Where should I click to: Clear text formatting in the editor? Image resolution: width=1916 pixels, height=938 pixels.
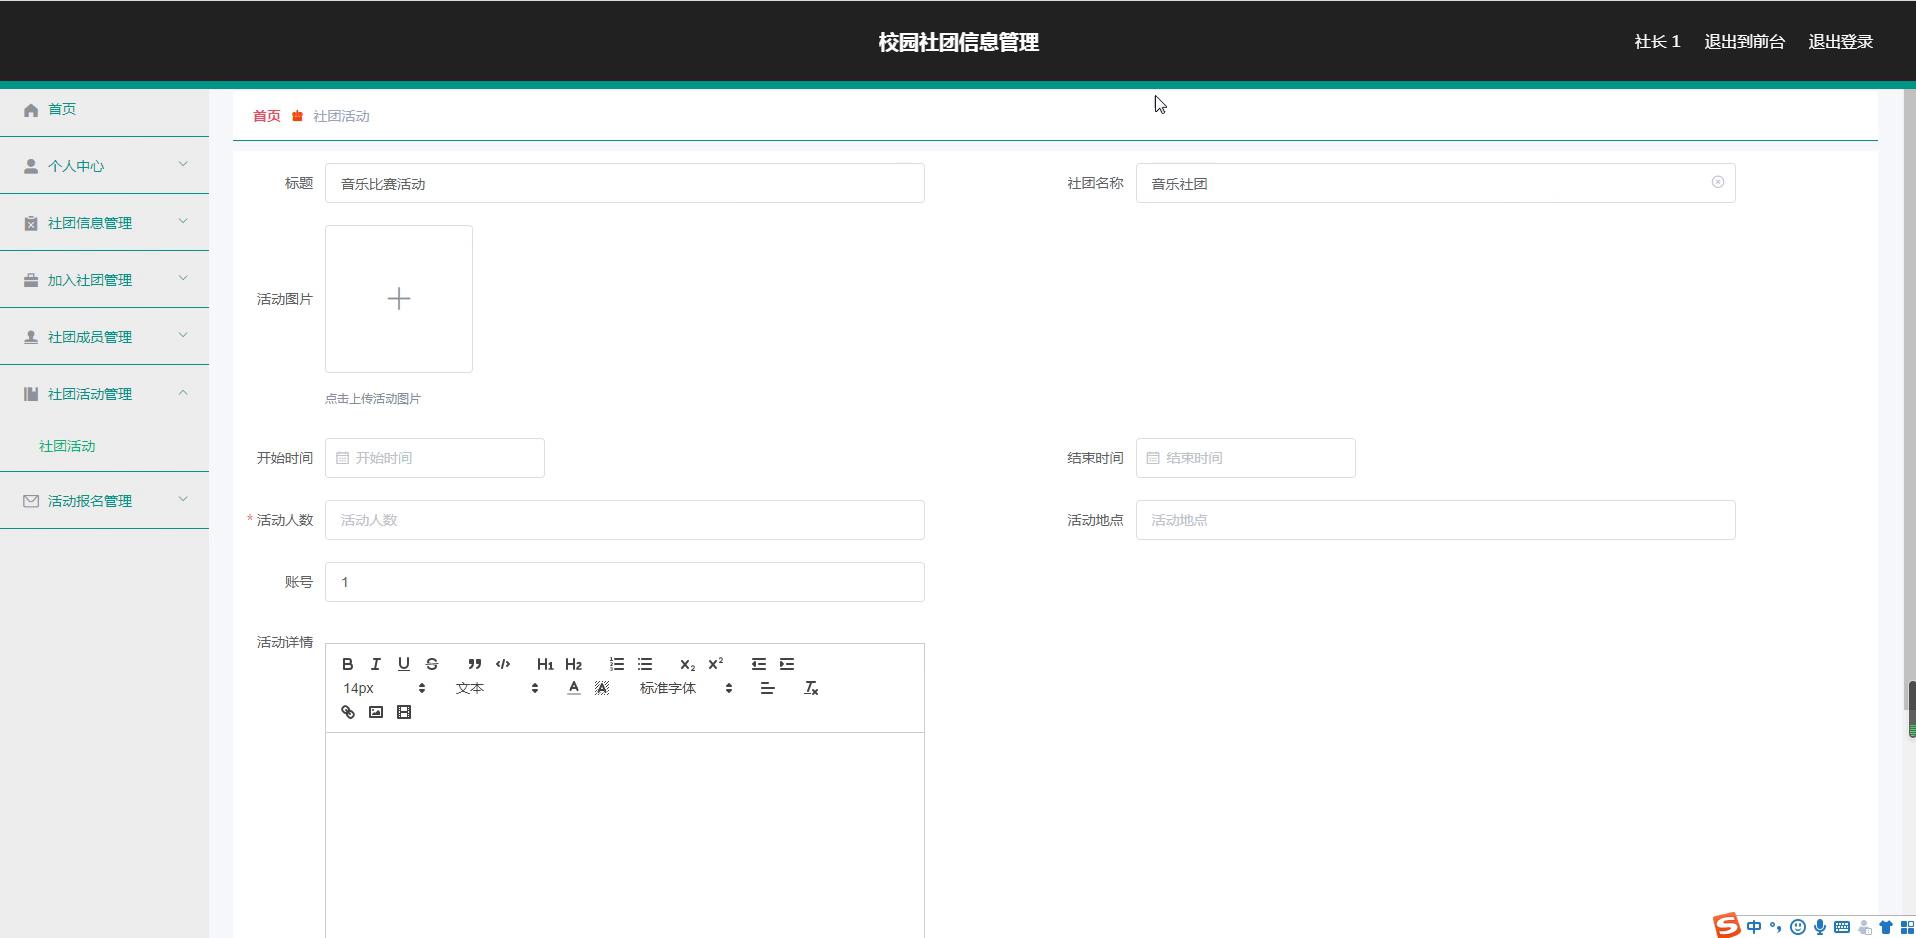pos(811,688)
